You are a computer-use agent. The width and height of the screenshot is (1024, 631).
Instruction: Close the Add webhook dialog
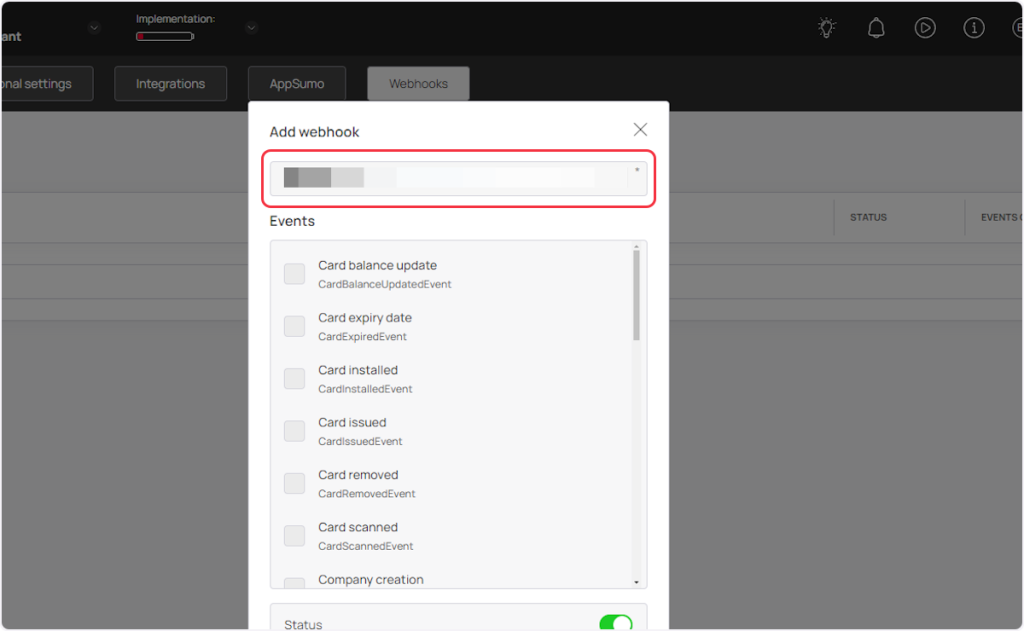640,130
